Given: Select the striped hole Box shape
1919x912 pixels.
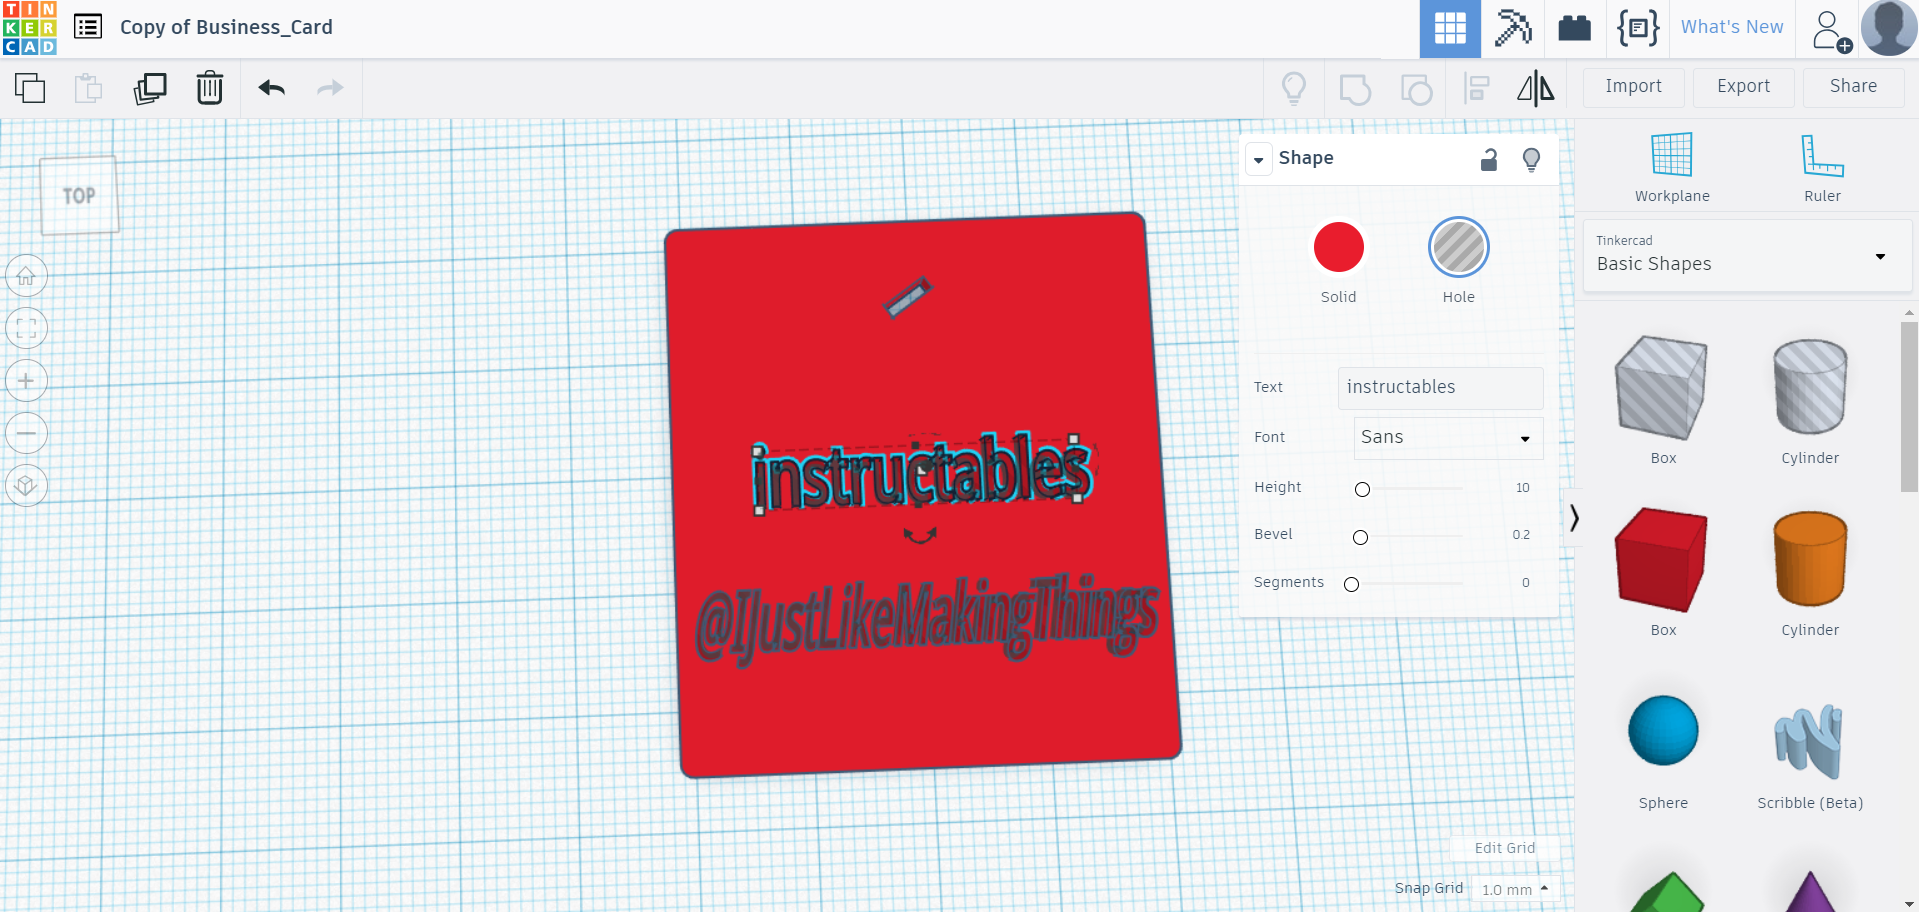Looking at the screenshot, I should [x=1662, y=389].
